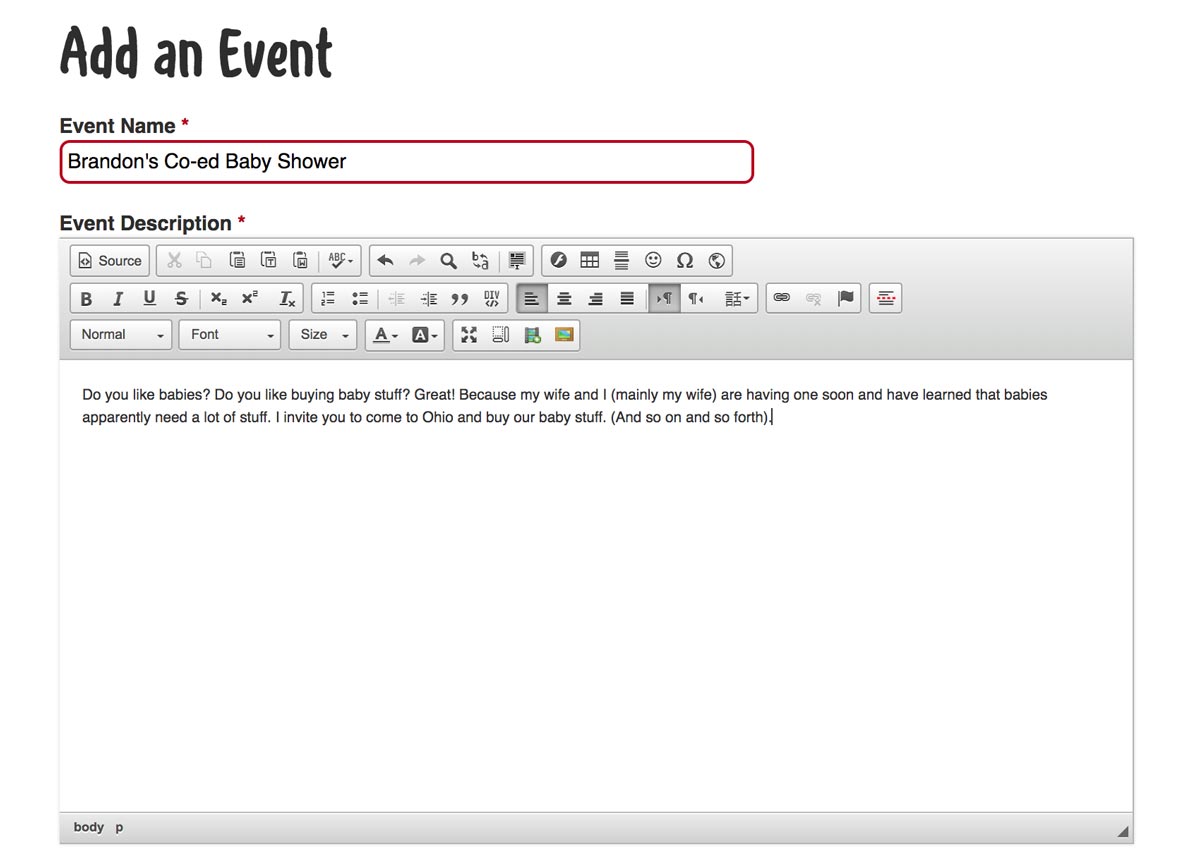Insert a block quote

pos(460,298)
